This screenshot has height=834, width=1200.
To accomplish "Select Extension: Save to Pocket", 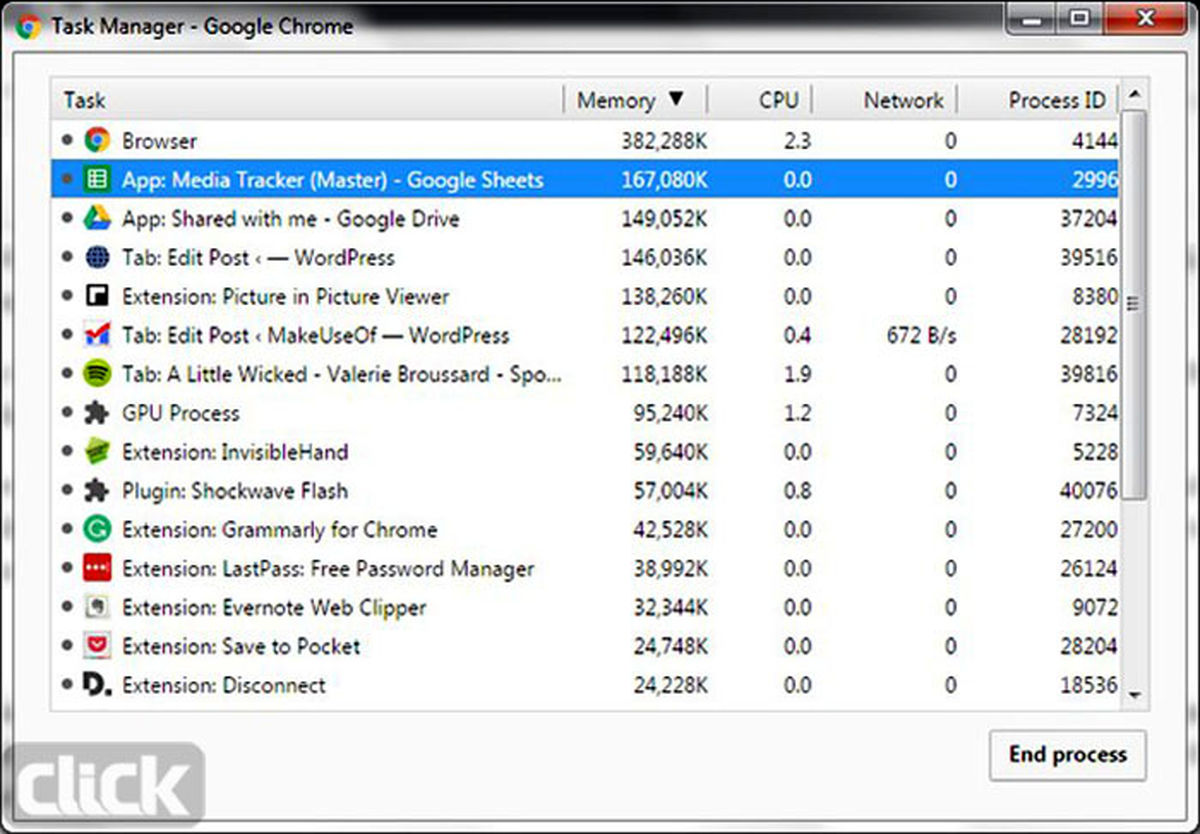I will coord(585,646).
